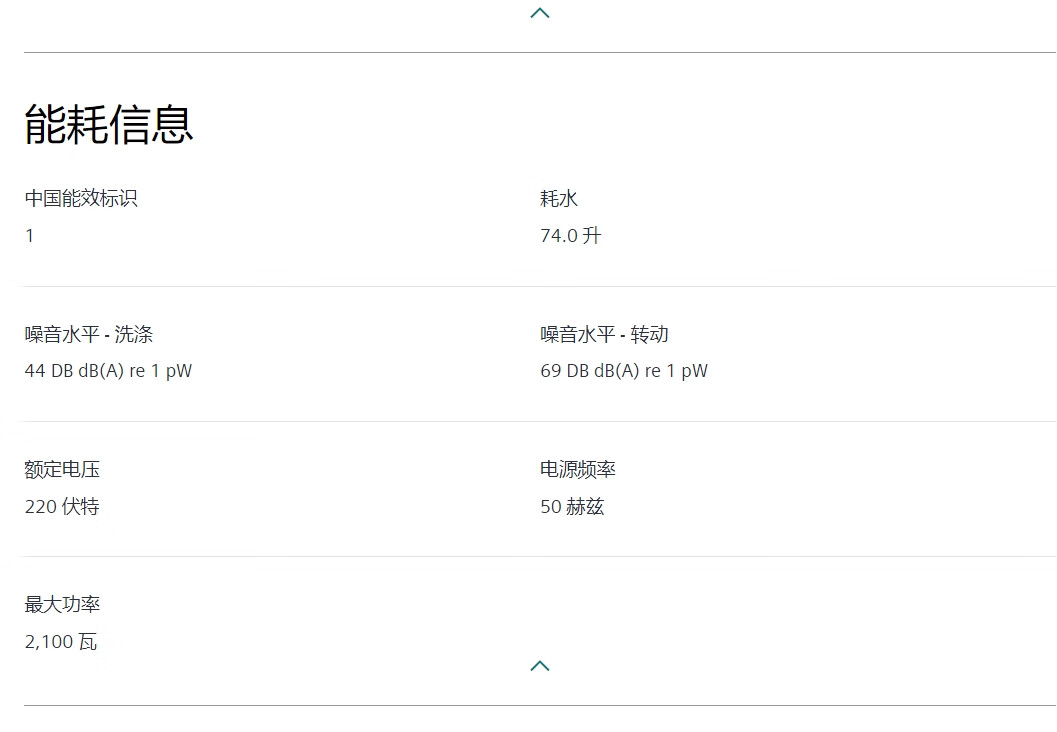Select the 电源频率 label
The width and height of the screenshot is (1057, 732).
coord(578,469)
